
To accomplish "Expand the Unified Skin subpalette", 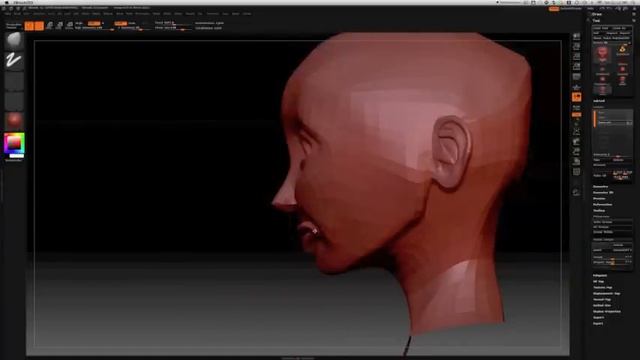I will point(602,305).
